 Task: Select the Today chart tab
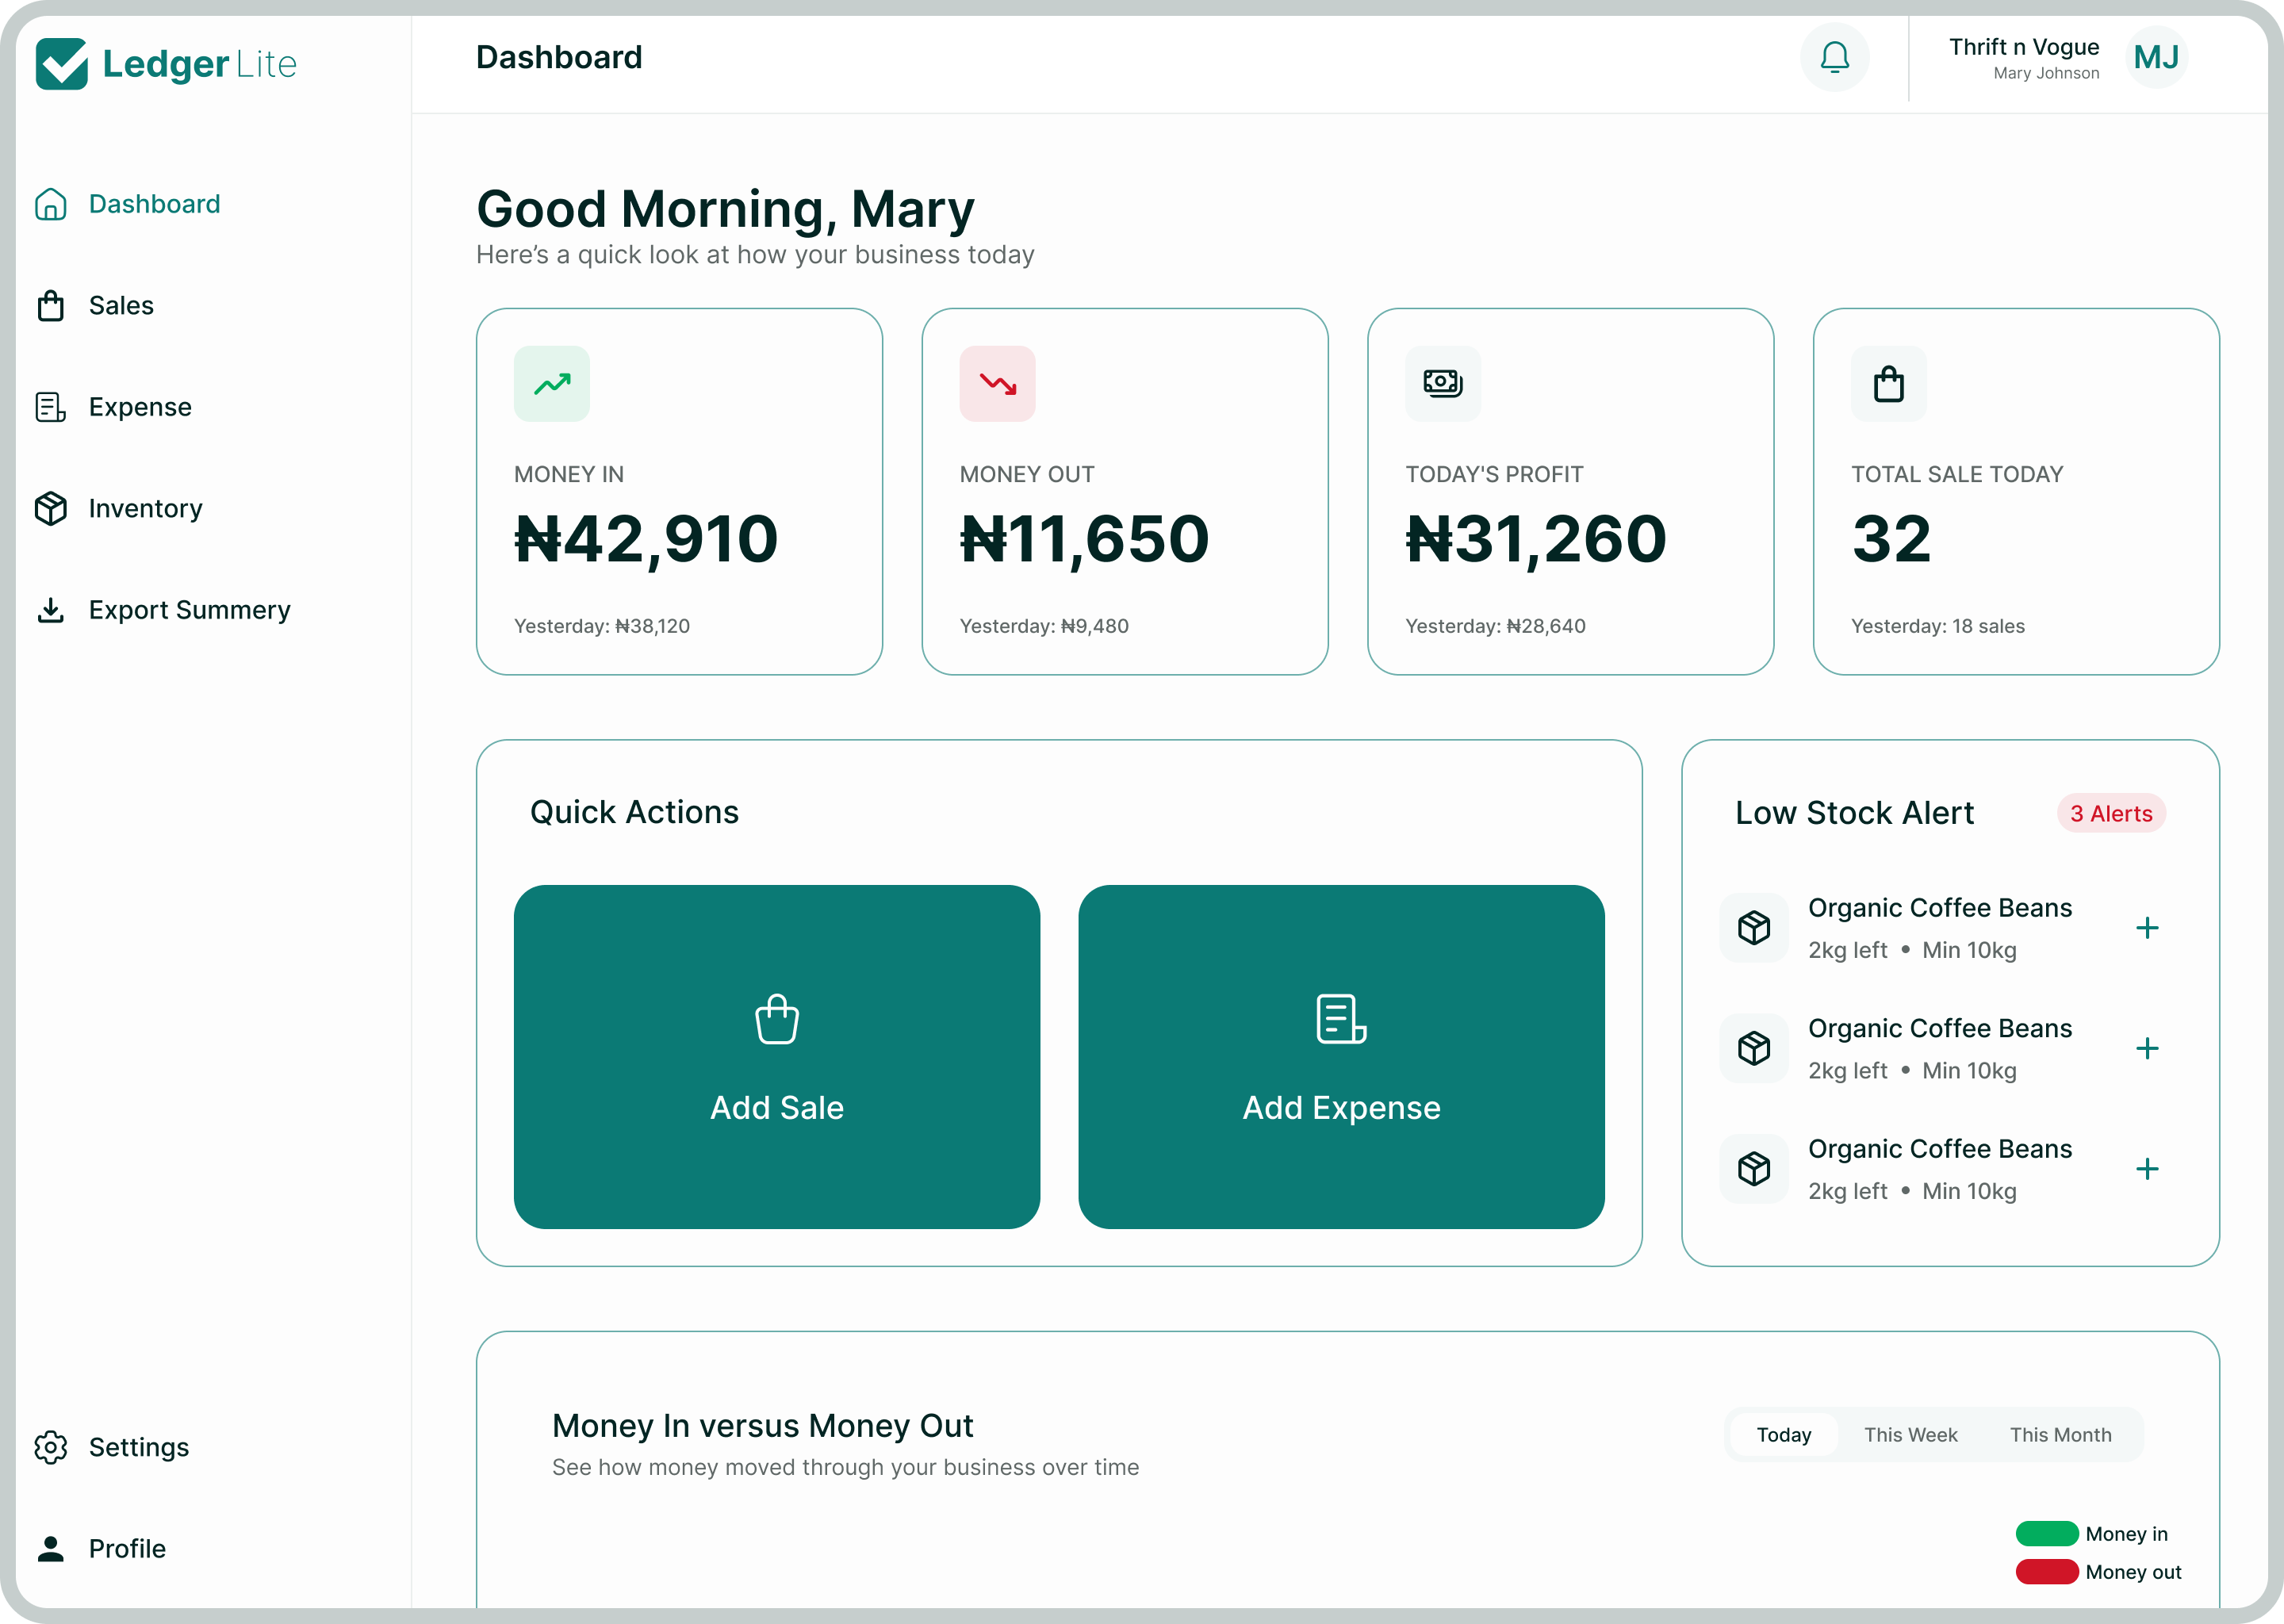point(1784,1435)
